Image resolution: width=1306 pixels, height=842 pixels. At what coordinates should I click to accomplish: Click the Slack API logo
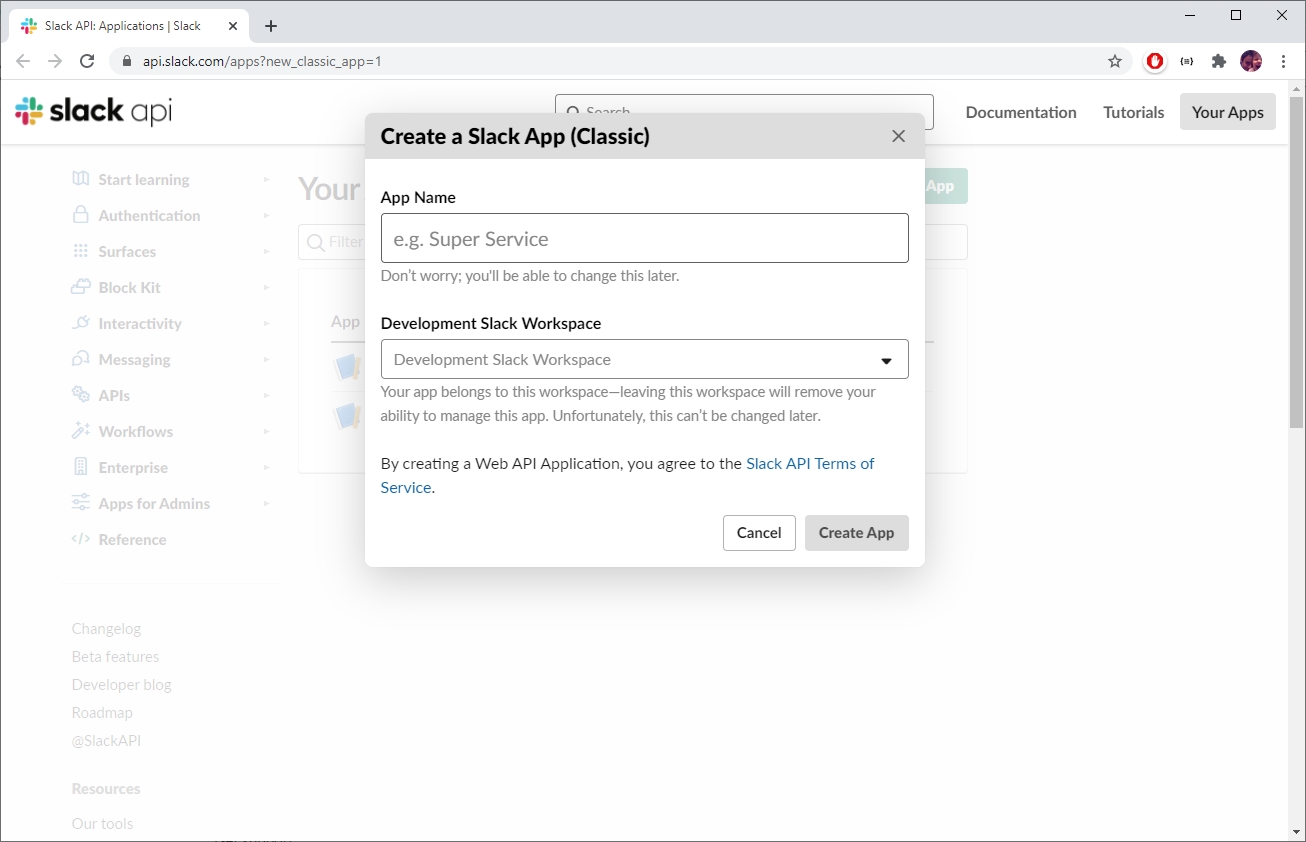coord(94,111)
